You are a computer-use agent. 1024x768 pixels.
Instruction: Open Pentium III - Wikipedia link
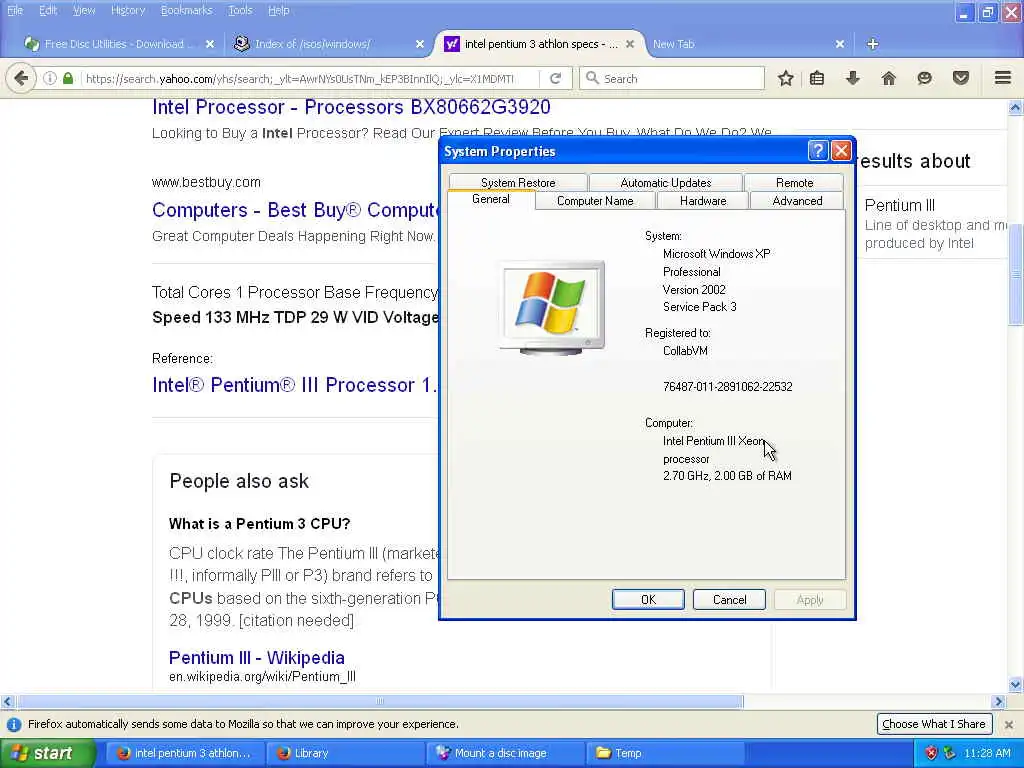tap(257, 658)
